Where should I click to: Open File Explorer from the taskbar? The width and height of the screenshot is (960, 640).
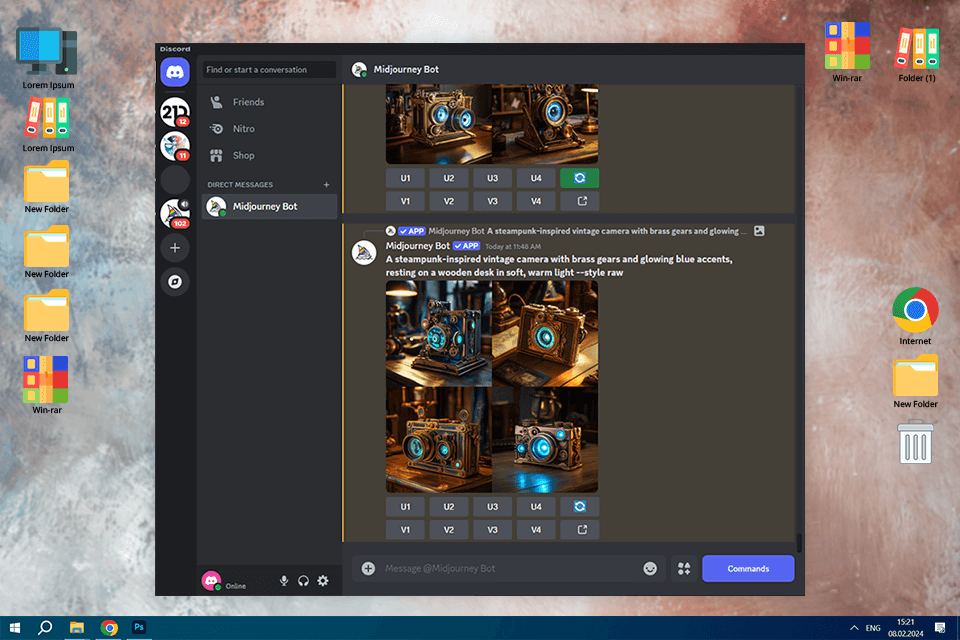77,628
